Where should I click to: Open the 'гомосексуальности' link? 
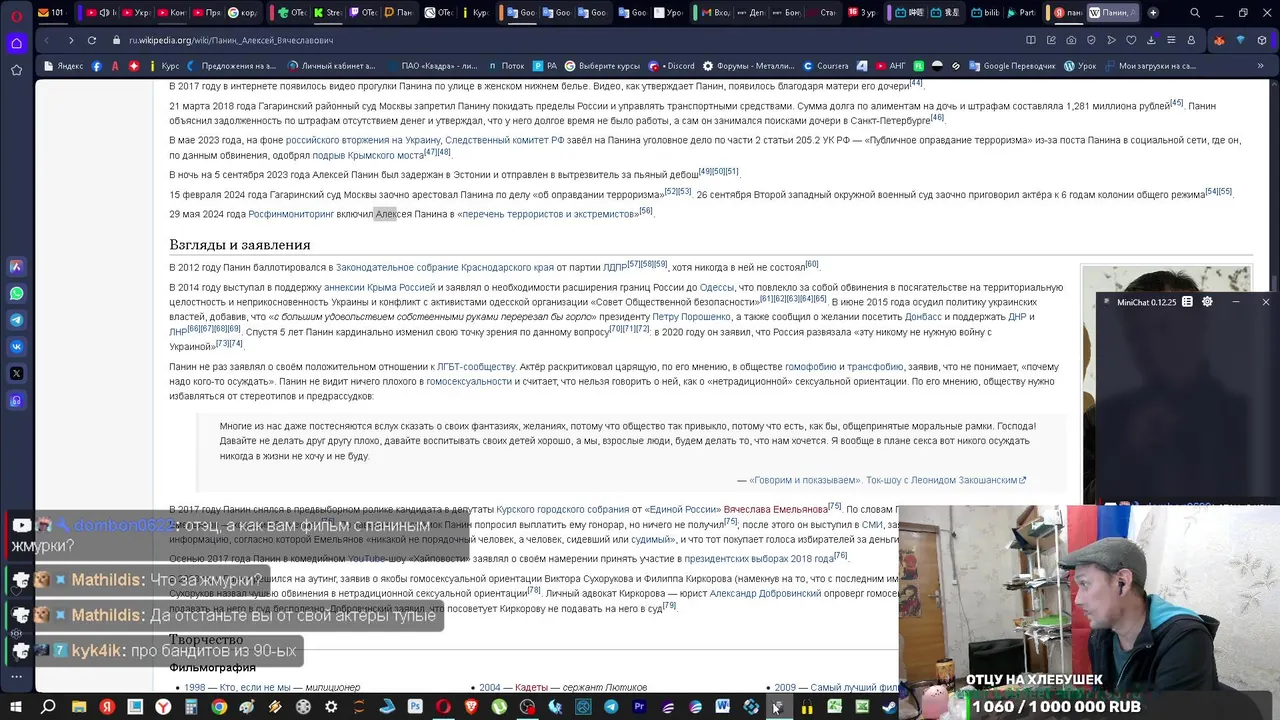point(469,382)
